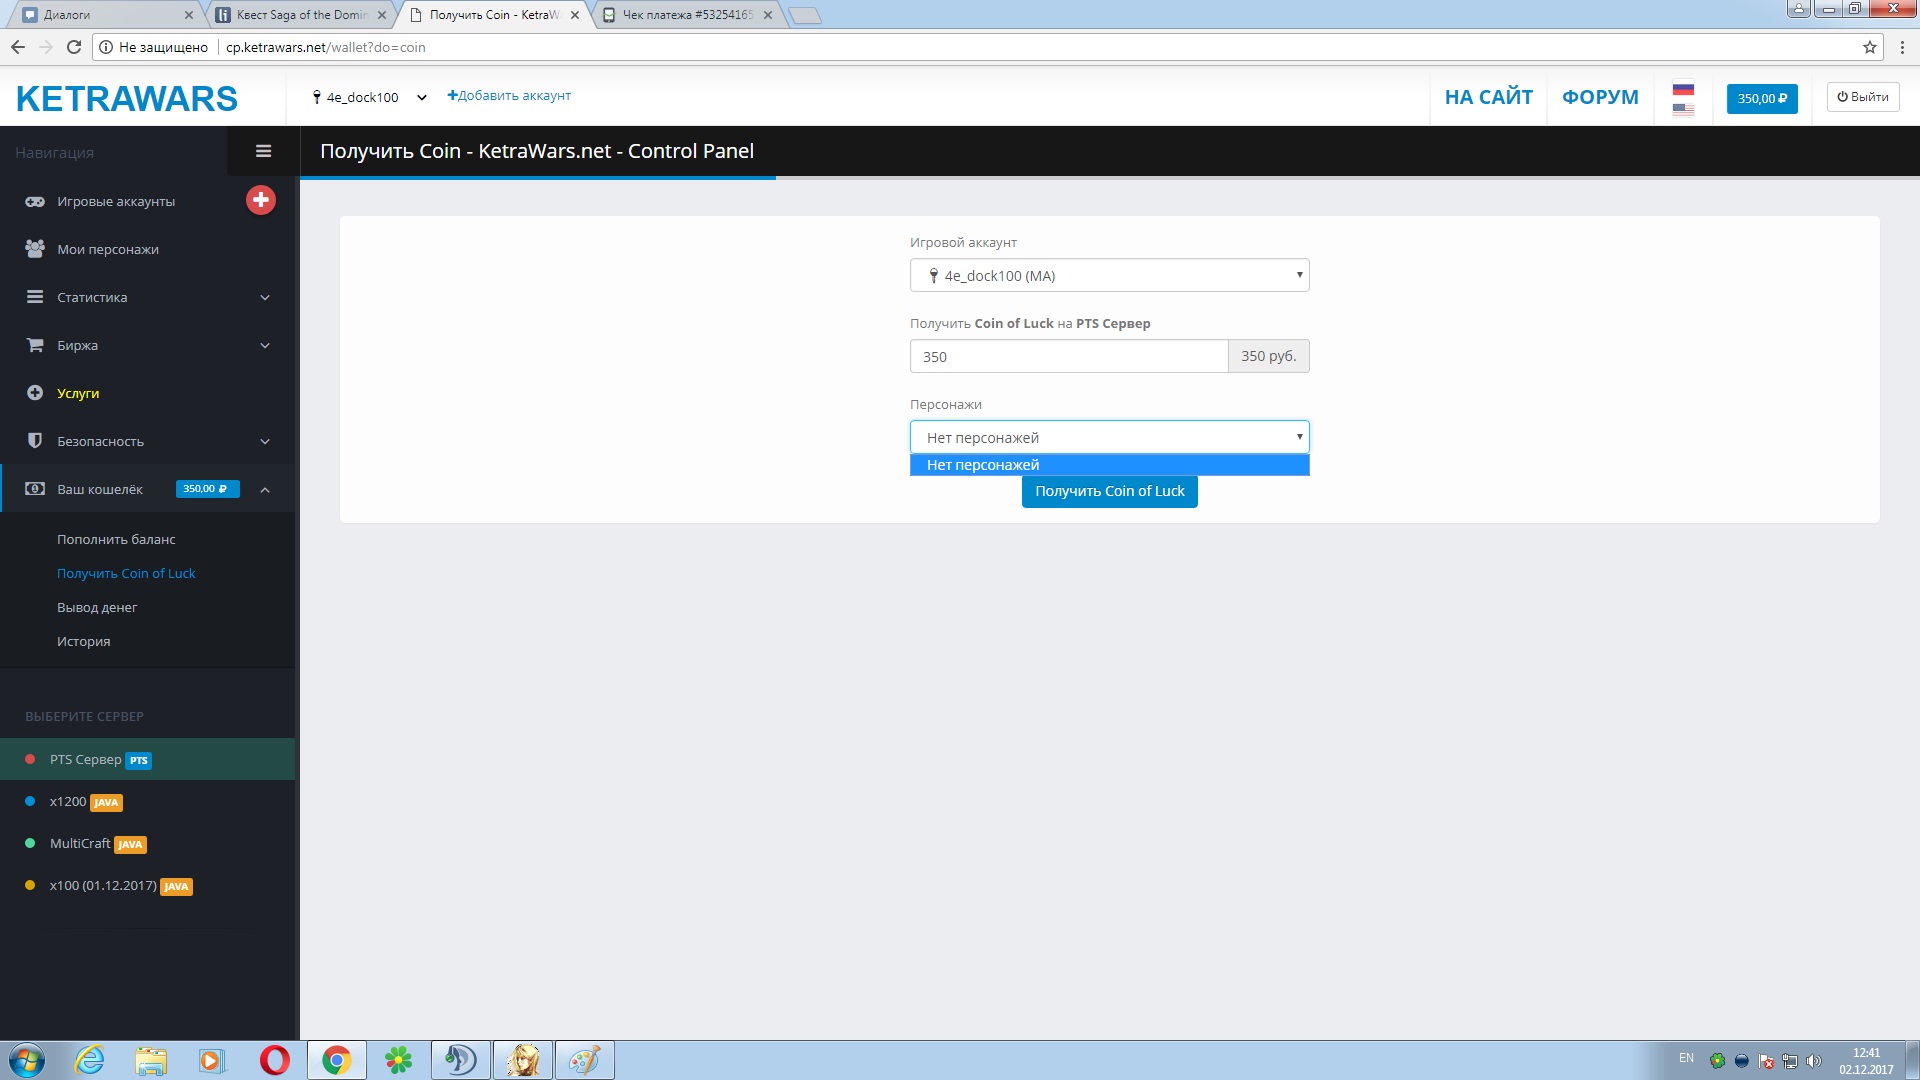1920x1080 pixels.
Task: Select the MultiCraft JAVA server
Action: (x=80, y=843)
